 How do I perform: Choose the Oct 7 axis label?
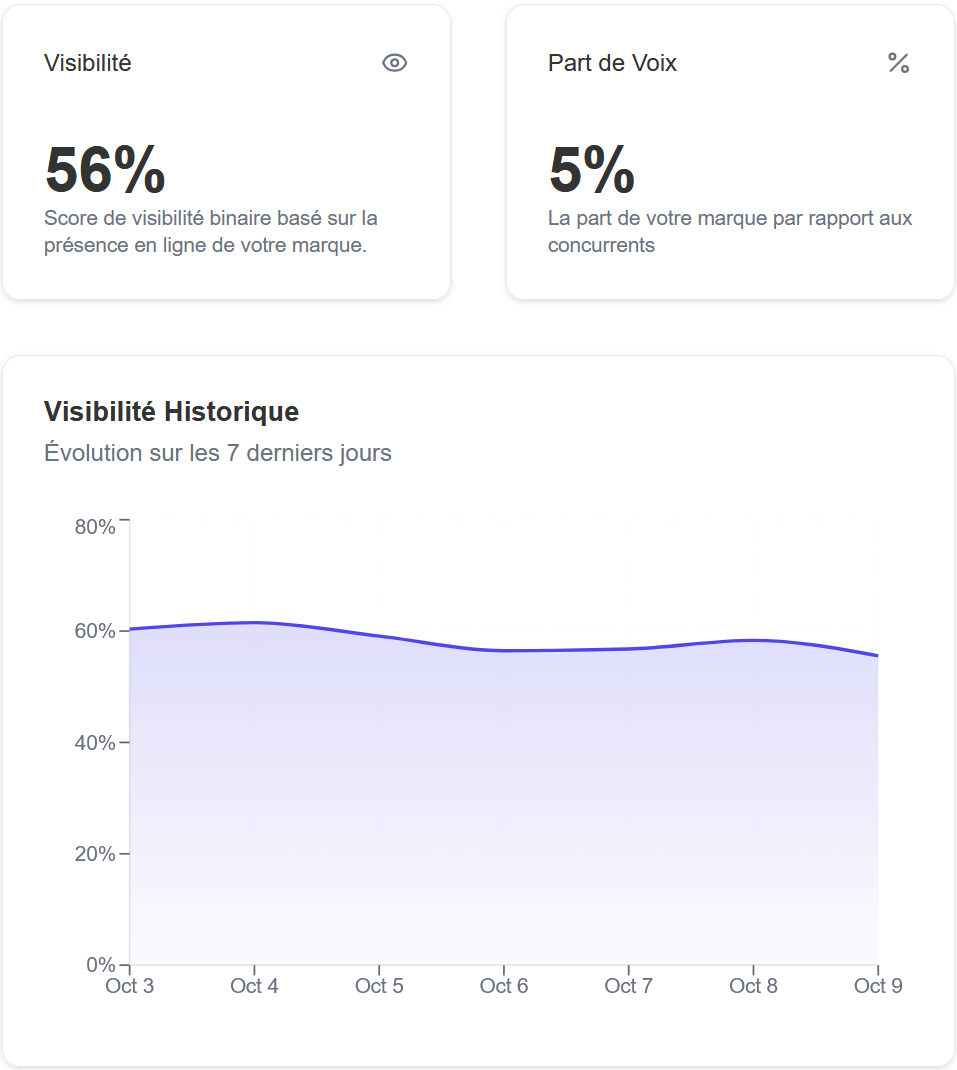(x=628, y=986)
